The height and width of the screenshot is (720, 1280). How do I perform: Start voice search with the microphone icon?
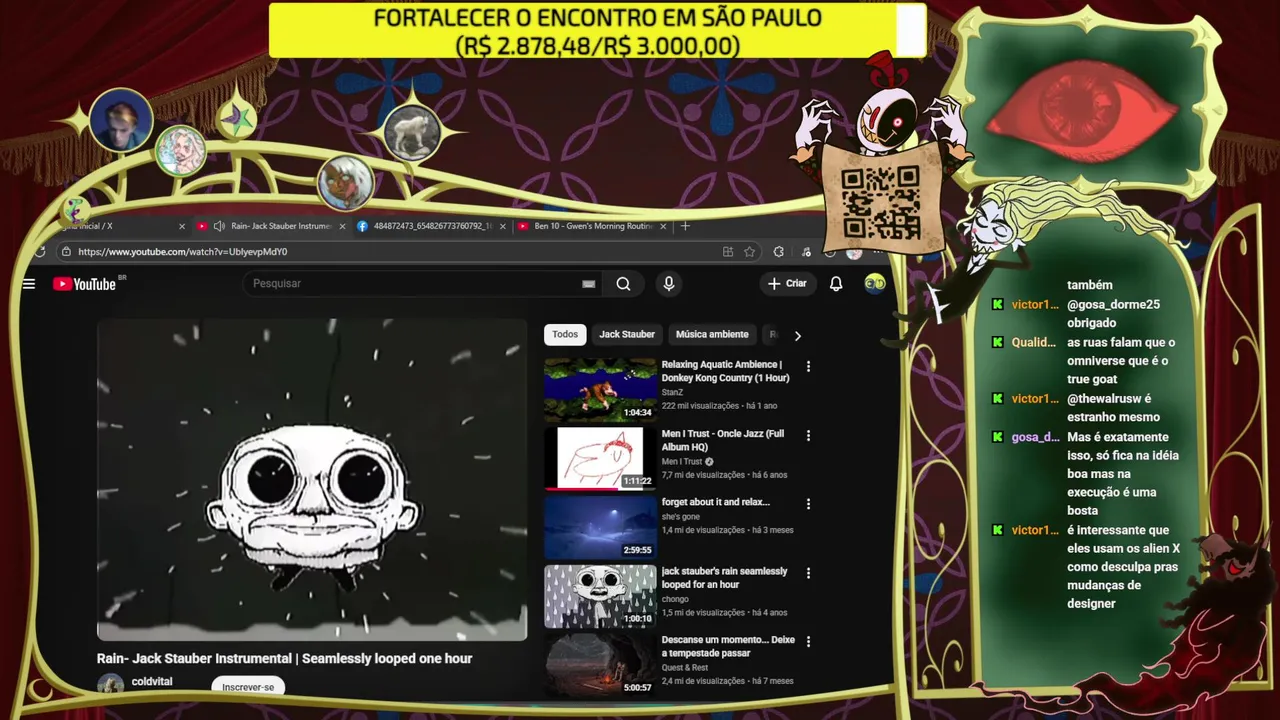click(669, 284)
